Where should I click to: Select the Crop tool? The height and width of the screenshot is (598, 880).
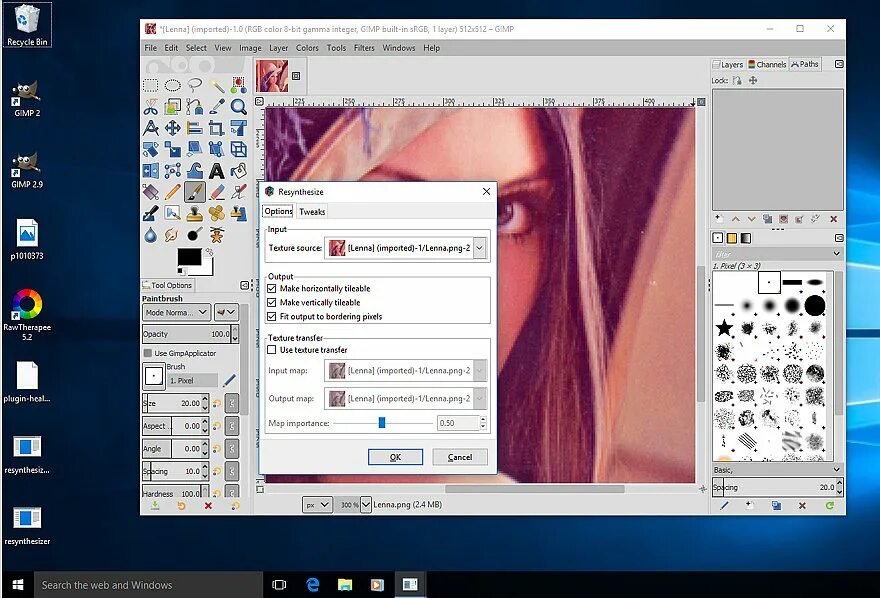[217, 128]
